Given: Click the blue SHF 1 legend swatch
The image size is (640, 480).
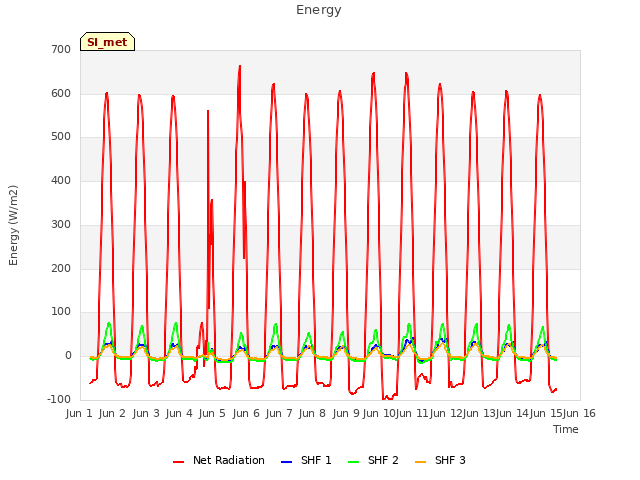Looking at the screenshot, I should (x=287, y=462).
